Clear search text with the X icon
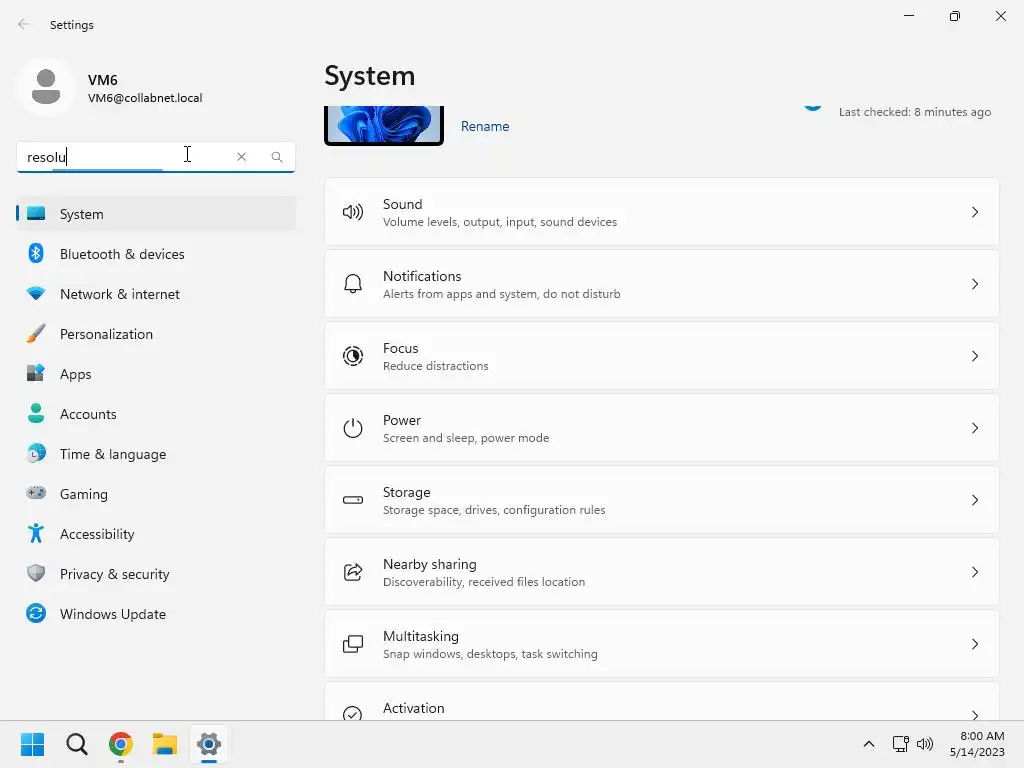This screenshot has width=1024, height=768. click(x=242, y=157)
